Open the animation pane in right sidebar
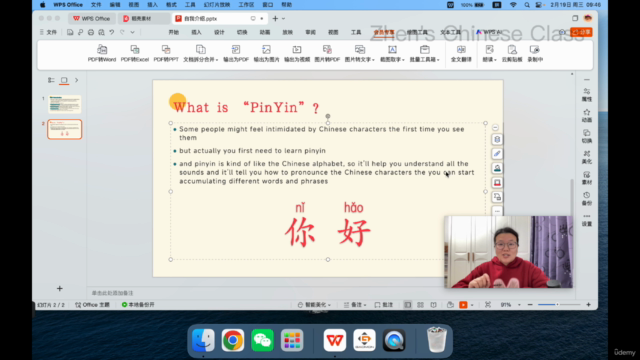The height and width of the screenshot is (360, 640). [587, 116]
